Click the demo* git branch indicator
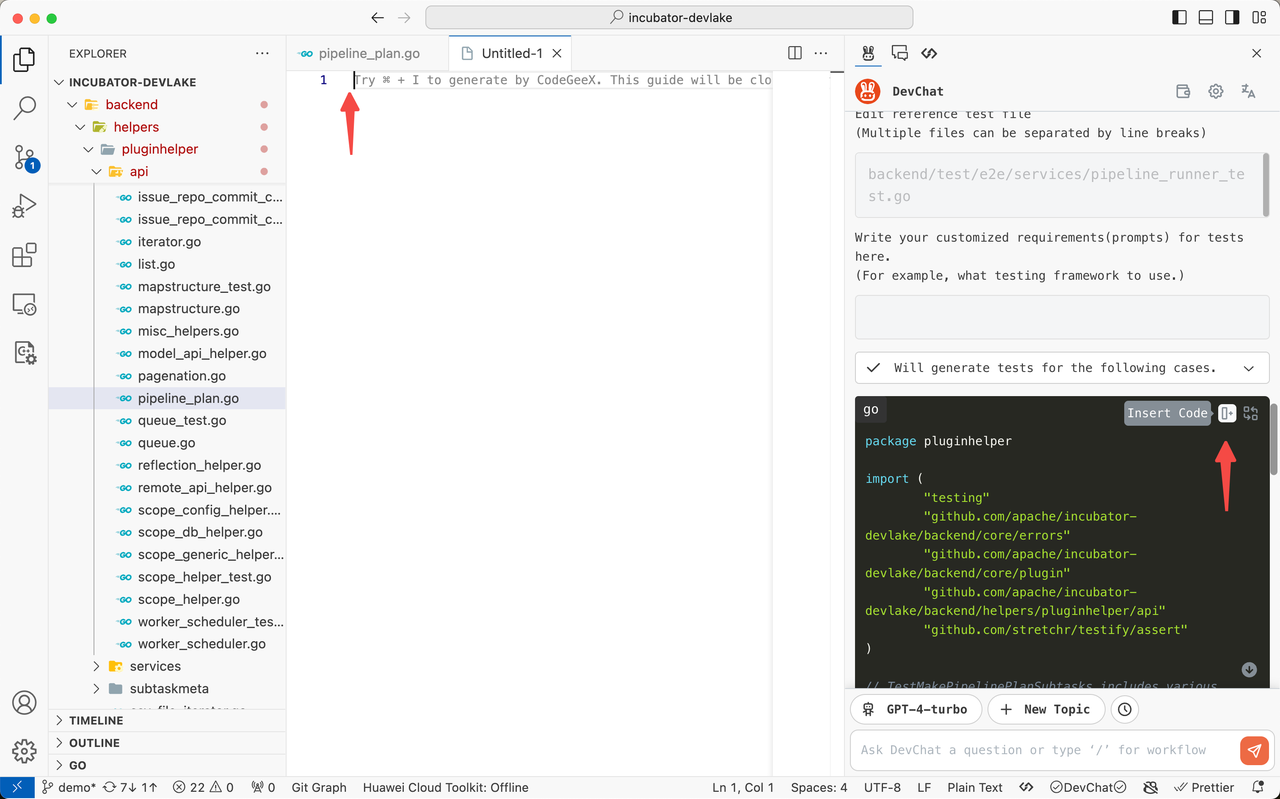 click(x=69, y=787)
